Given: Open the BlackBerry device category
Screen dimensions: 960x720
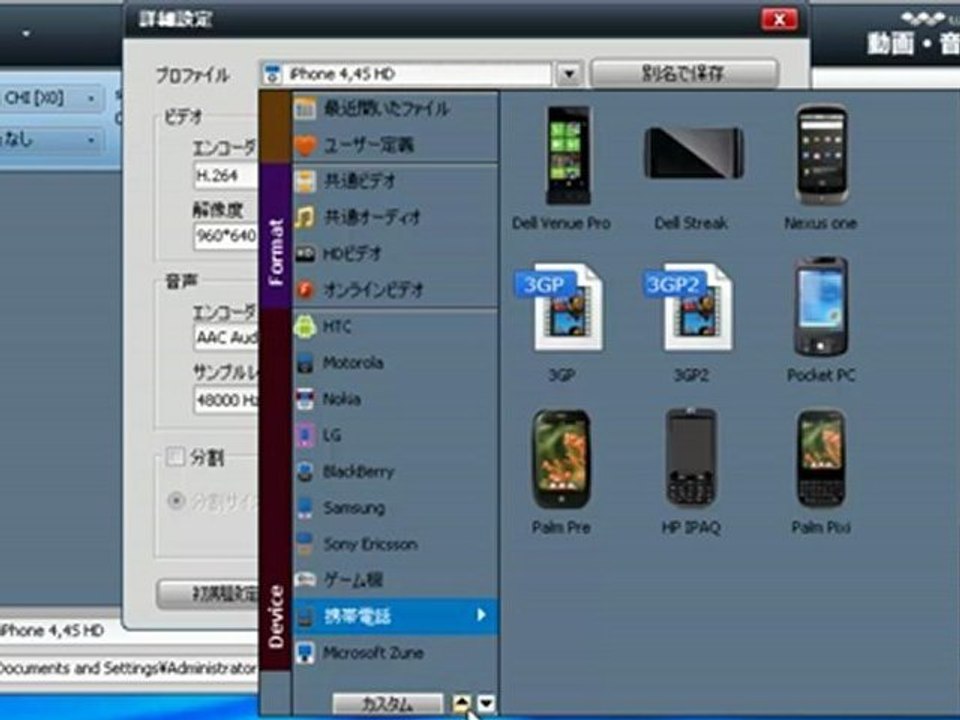Looking at the screenshot, I should tap(396, 471).
